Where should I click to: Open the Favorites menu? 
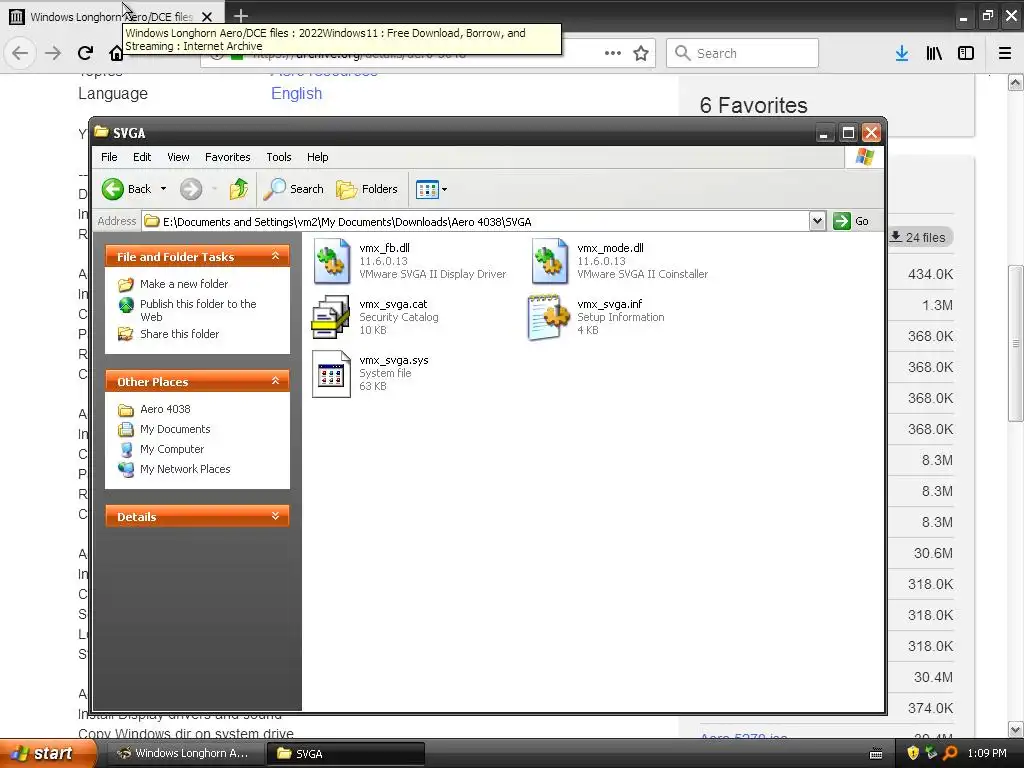click(227, 157)
